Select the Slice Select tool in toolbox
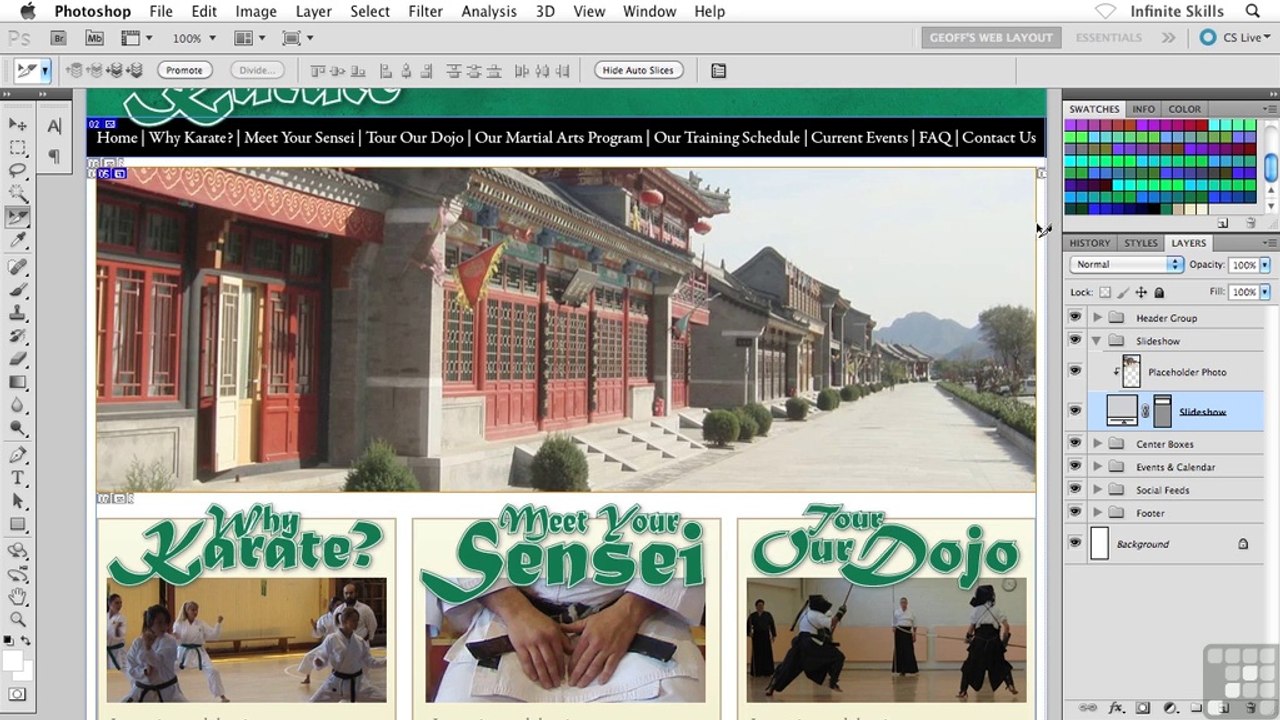 18,217
